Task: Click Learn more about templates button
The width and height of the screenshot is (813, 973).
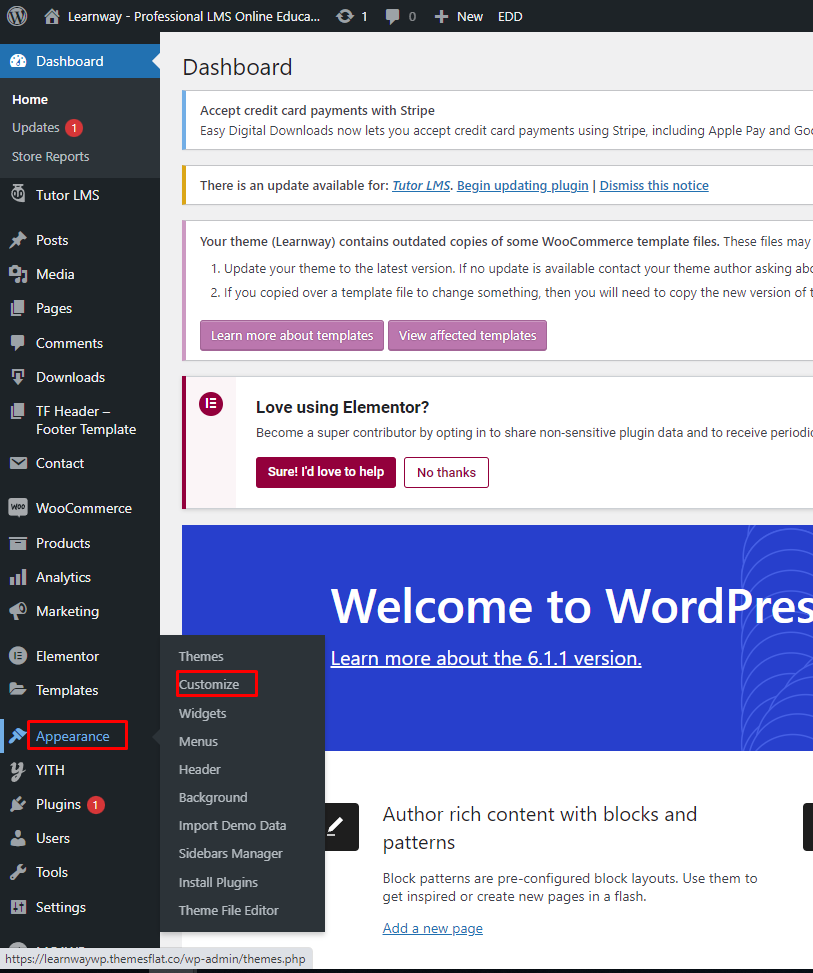Action: [x=292, y=336]
